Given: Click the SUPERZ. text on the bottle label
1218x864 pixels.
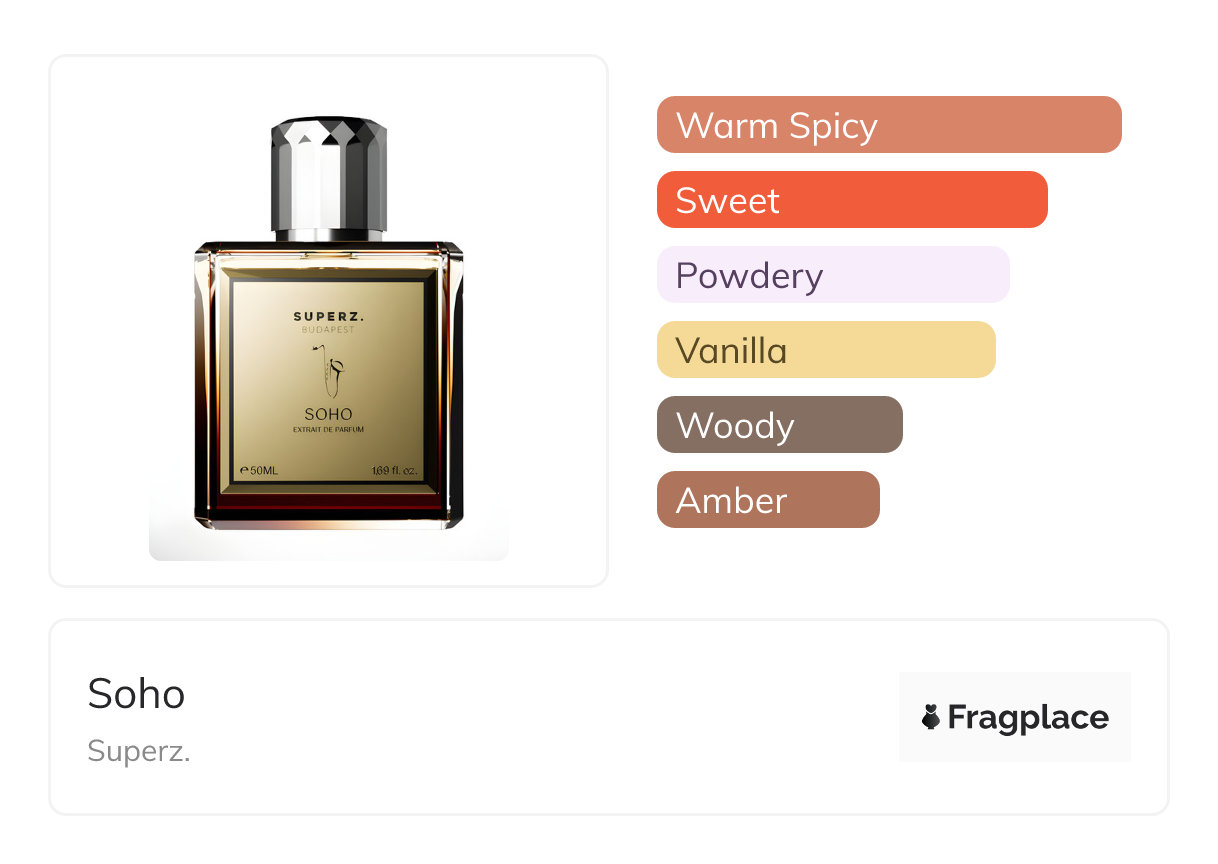Looking at the screenshot, I should coord(329,317).
